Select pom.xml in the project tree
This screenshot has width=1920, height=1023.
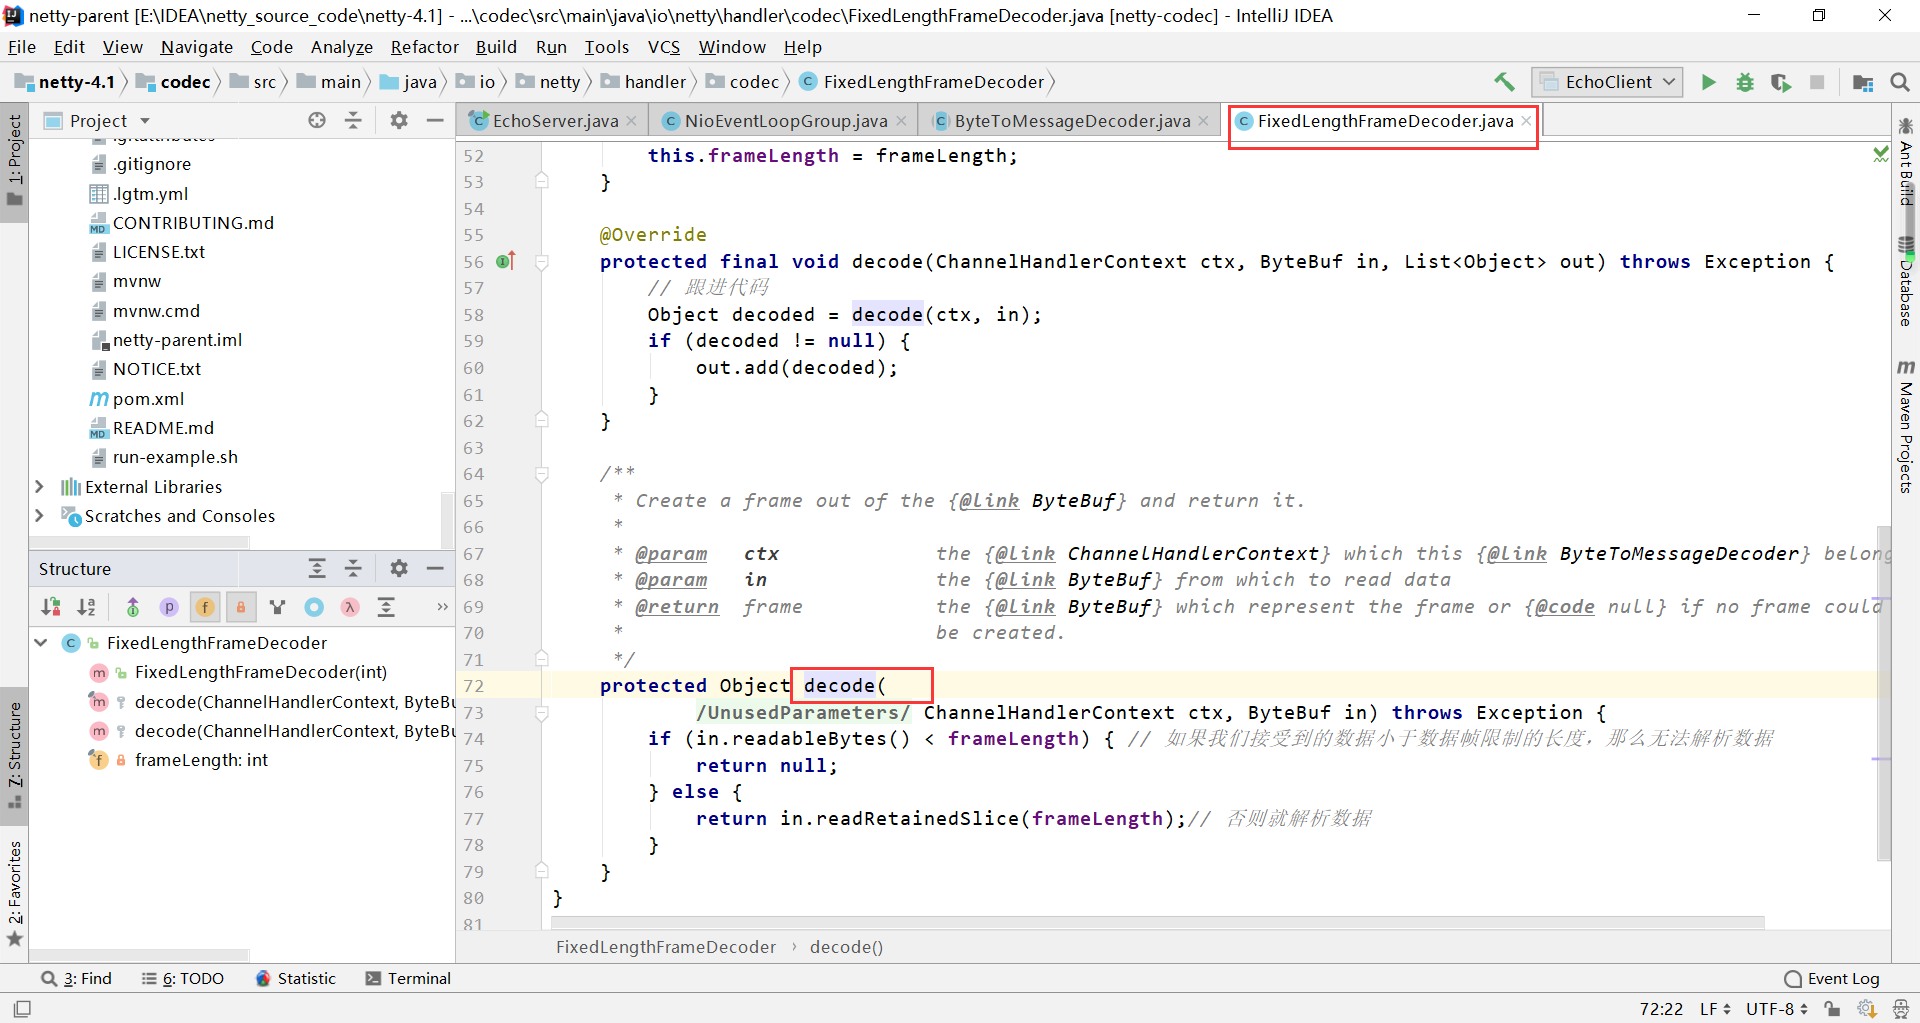148,399
